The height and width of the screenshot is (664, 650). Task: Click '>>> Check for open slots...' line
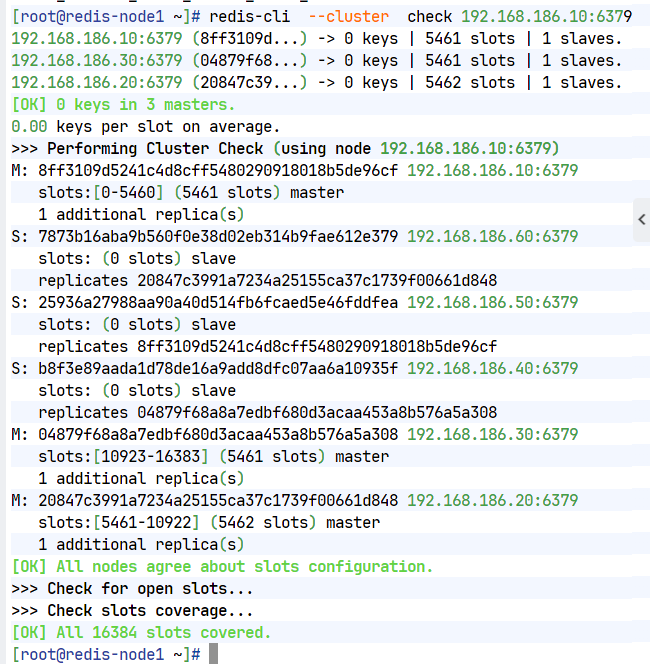(x=132, y=589)
